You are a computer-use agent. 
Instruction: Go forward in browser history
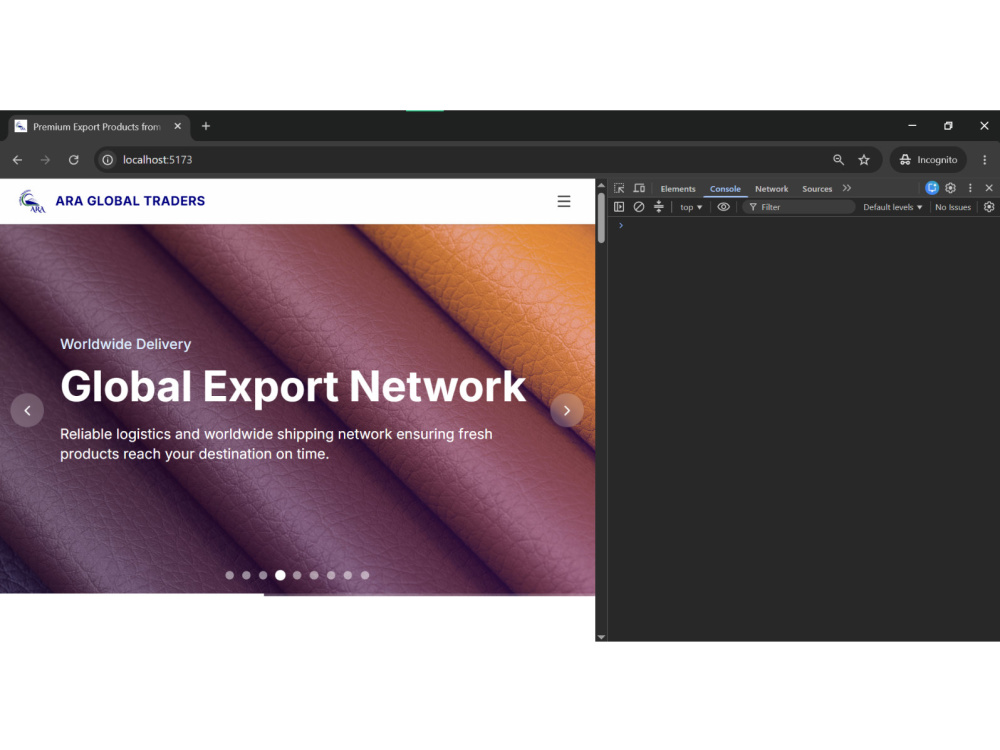click(x=45, y=160)
